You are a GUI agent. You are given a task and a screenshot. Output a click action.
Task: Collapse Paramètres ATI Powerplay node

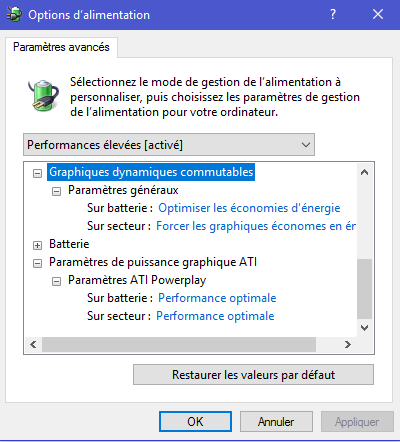(56, 281)
